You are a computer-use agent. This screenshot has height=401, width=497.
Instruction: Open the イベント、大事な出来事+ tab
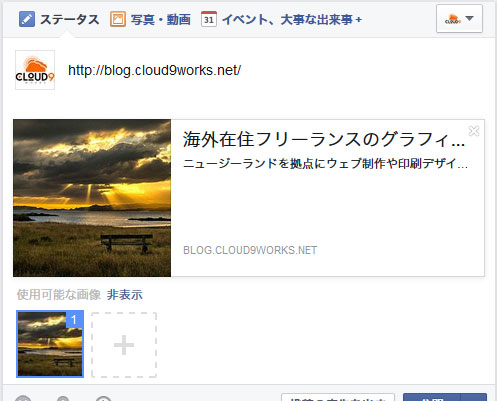pos(282,19)
